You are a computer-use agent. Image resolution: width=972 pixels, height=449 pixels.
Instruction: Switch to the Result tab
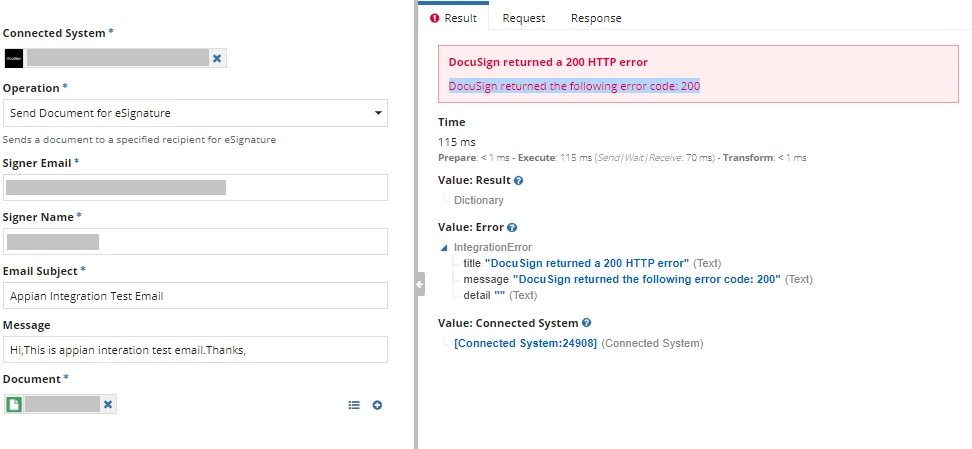pos(454,18)
